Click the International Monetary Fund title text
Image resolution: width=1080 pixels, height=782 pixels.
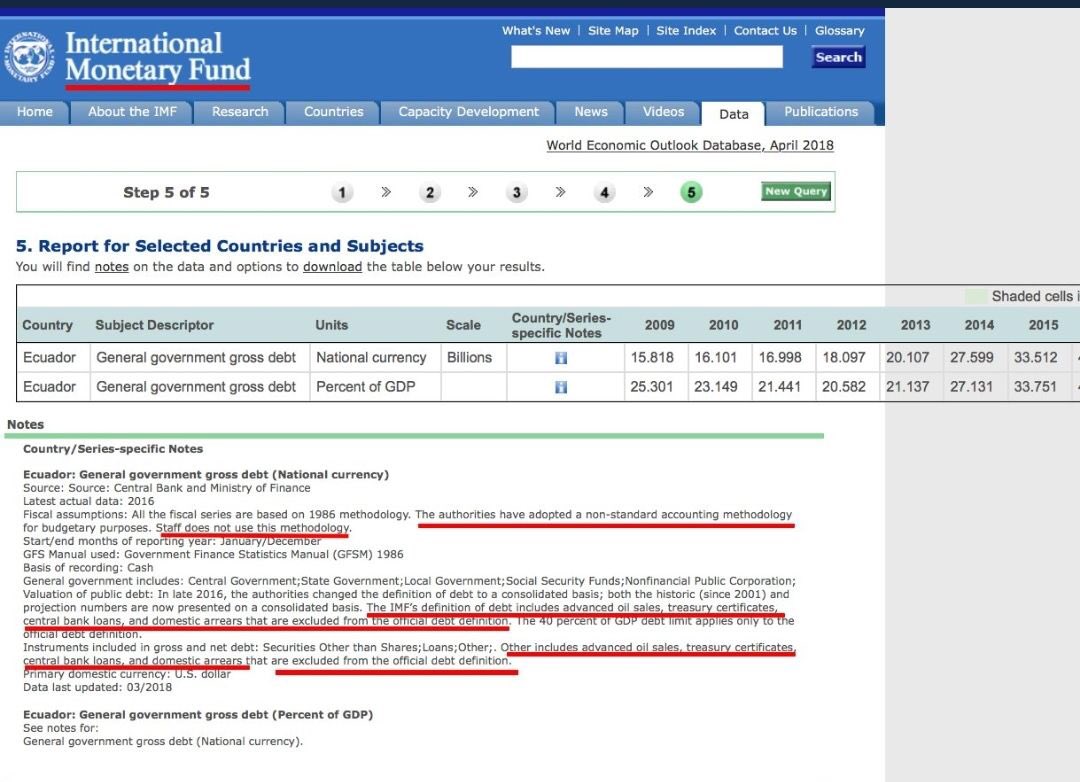[x=158, y=56]
